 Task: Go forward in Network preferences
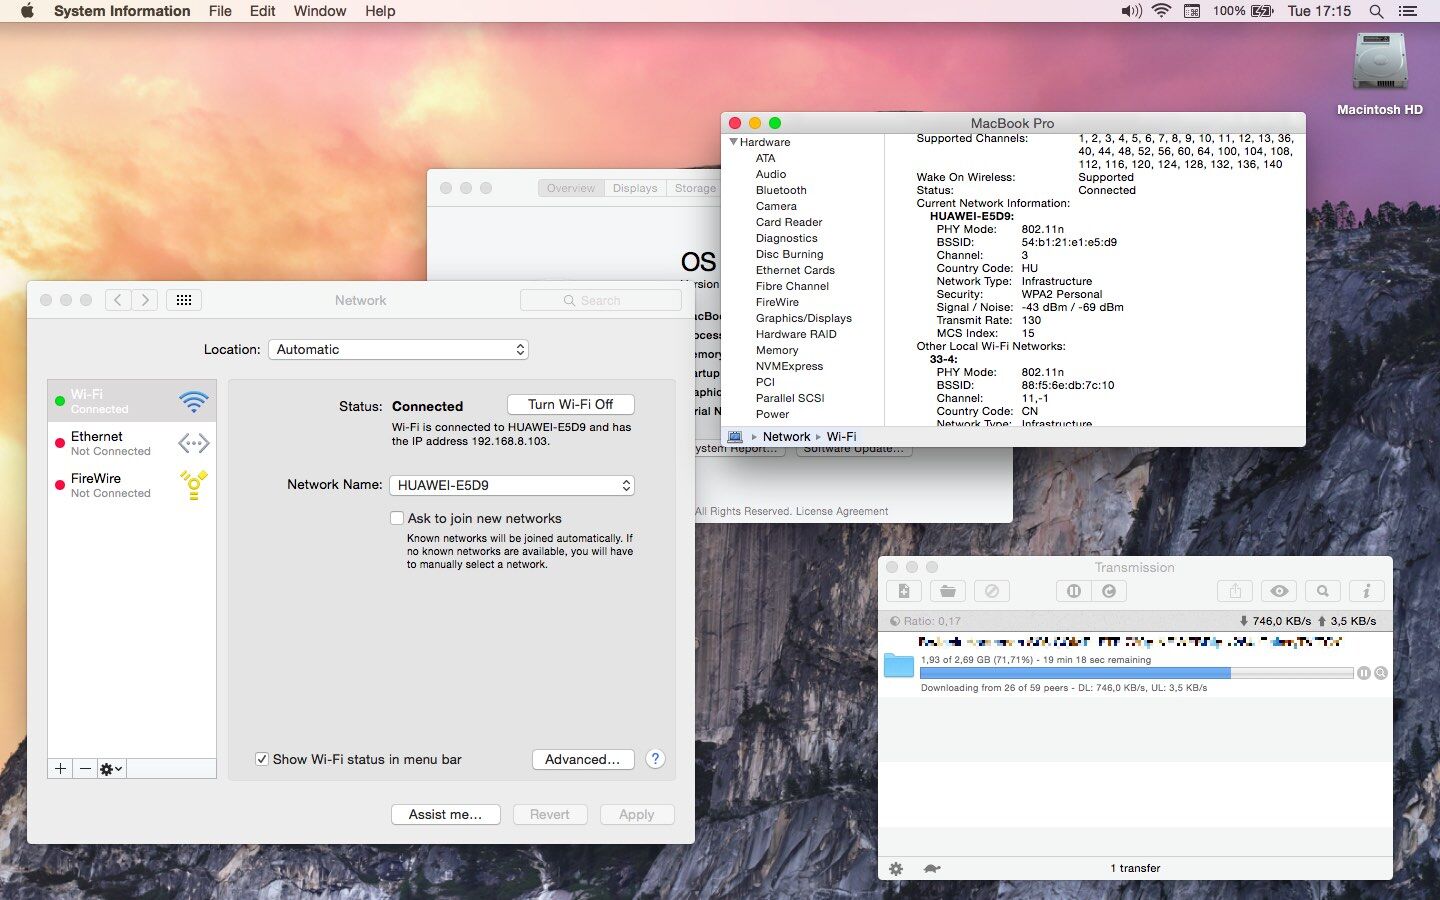click(x=145, y=300)
